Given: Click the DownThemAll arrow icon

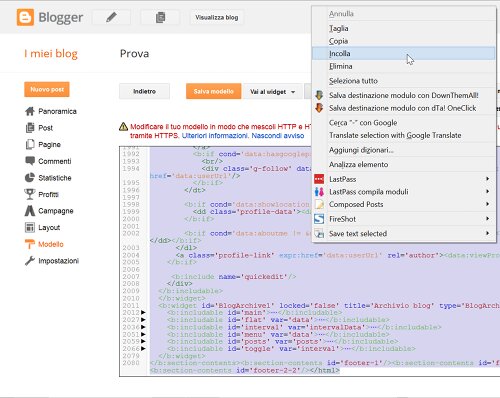Looking at the screenshot, I should [319, 95].
